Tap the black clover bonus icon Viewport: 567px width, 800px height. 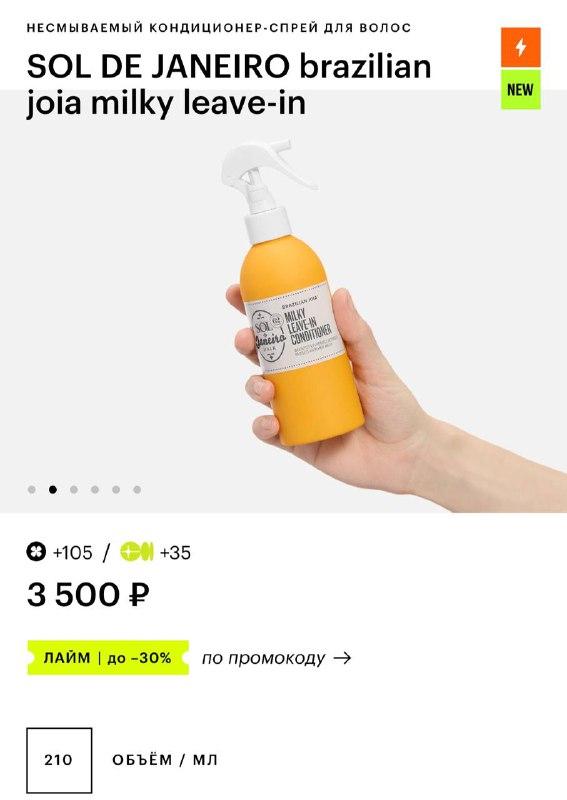click(36, 552)
